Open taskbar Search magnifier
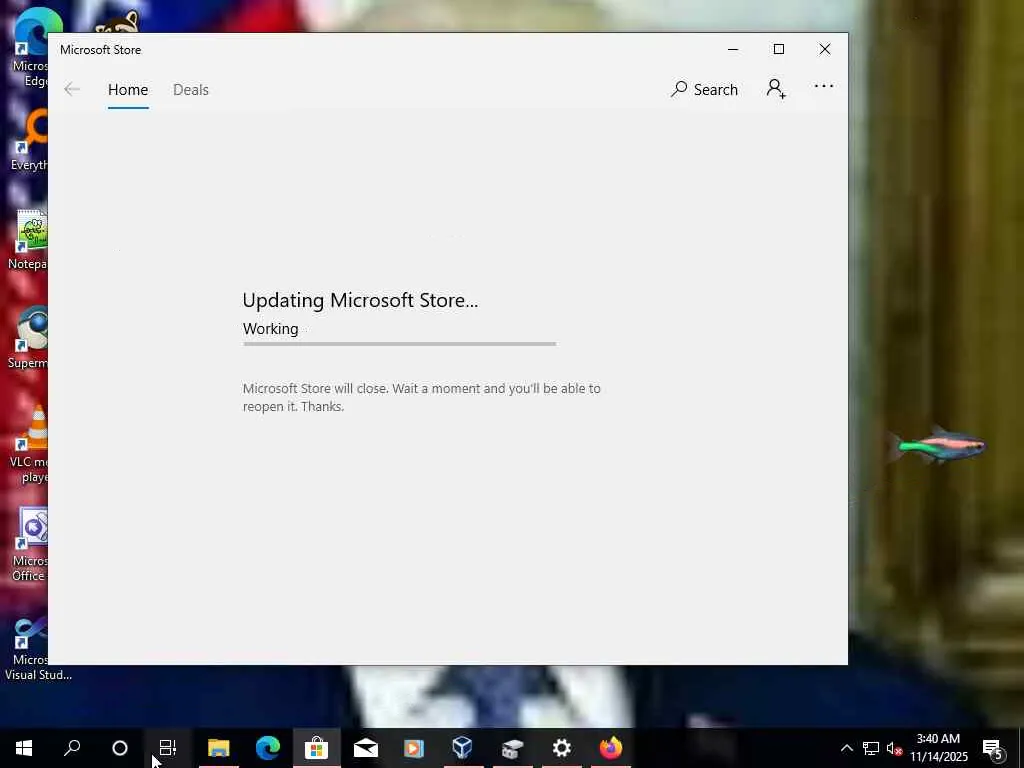Screen dimensions: 1024x768 [72, 748]
